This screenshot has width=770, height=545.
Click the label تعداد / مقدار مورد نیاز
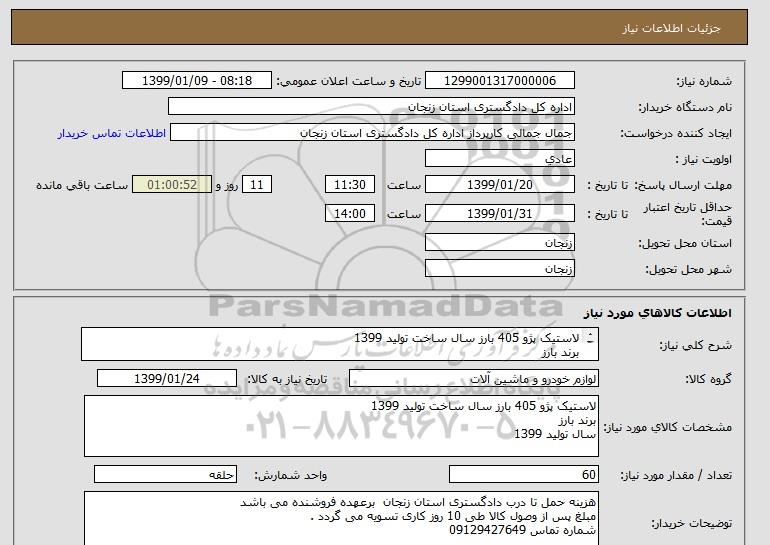[676, 475]
